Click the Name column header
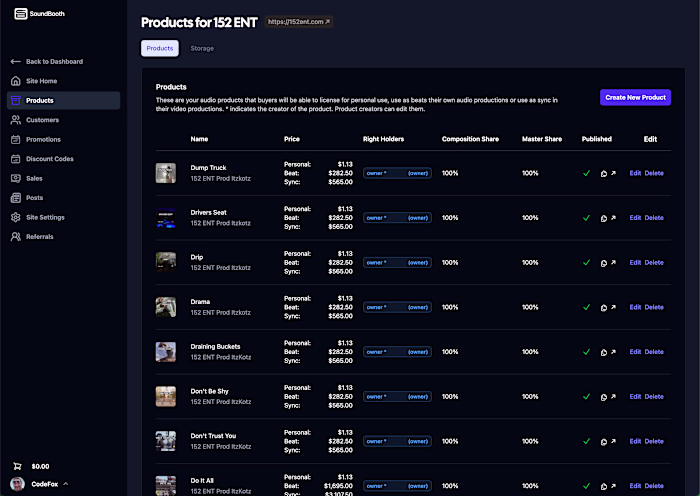This screenshot has height=496, width=700. (199, 139)
